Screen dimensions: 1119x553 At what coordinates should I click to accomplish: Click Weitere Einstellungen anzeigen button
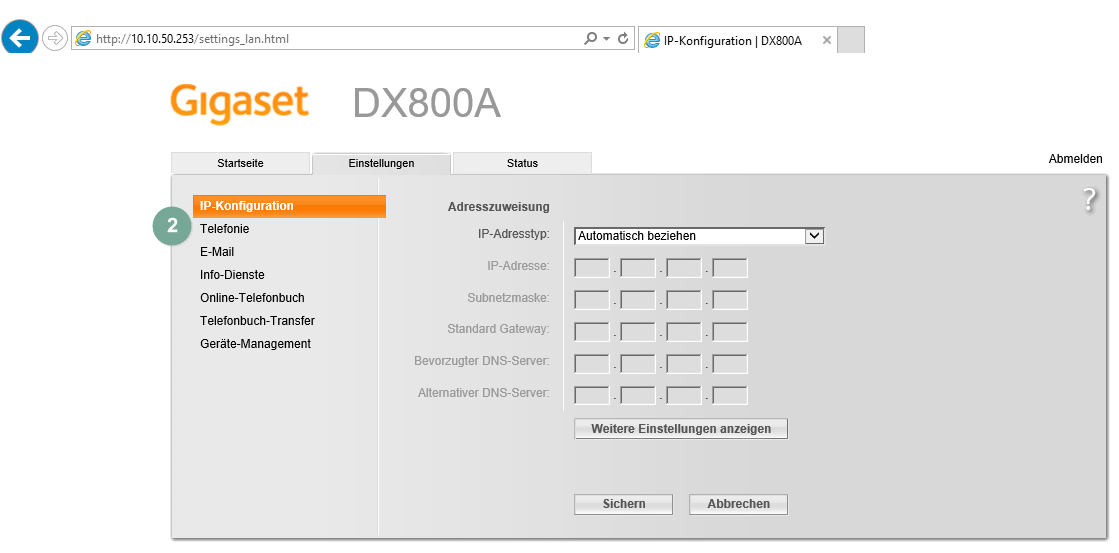pyautogui.click(x=681, y=429)
